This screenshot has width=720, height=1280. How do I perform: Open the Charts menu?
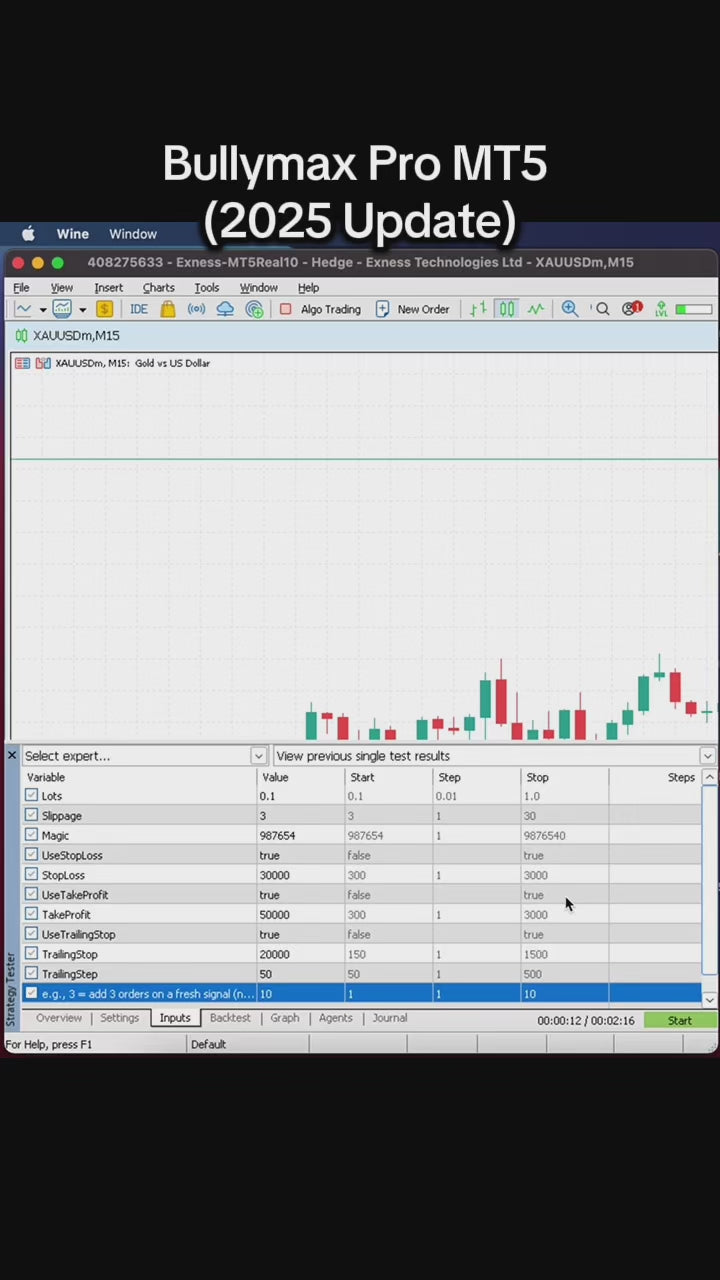pos(158,287)
